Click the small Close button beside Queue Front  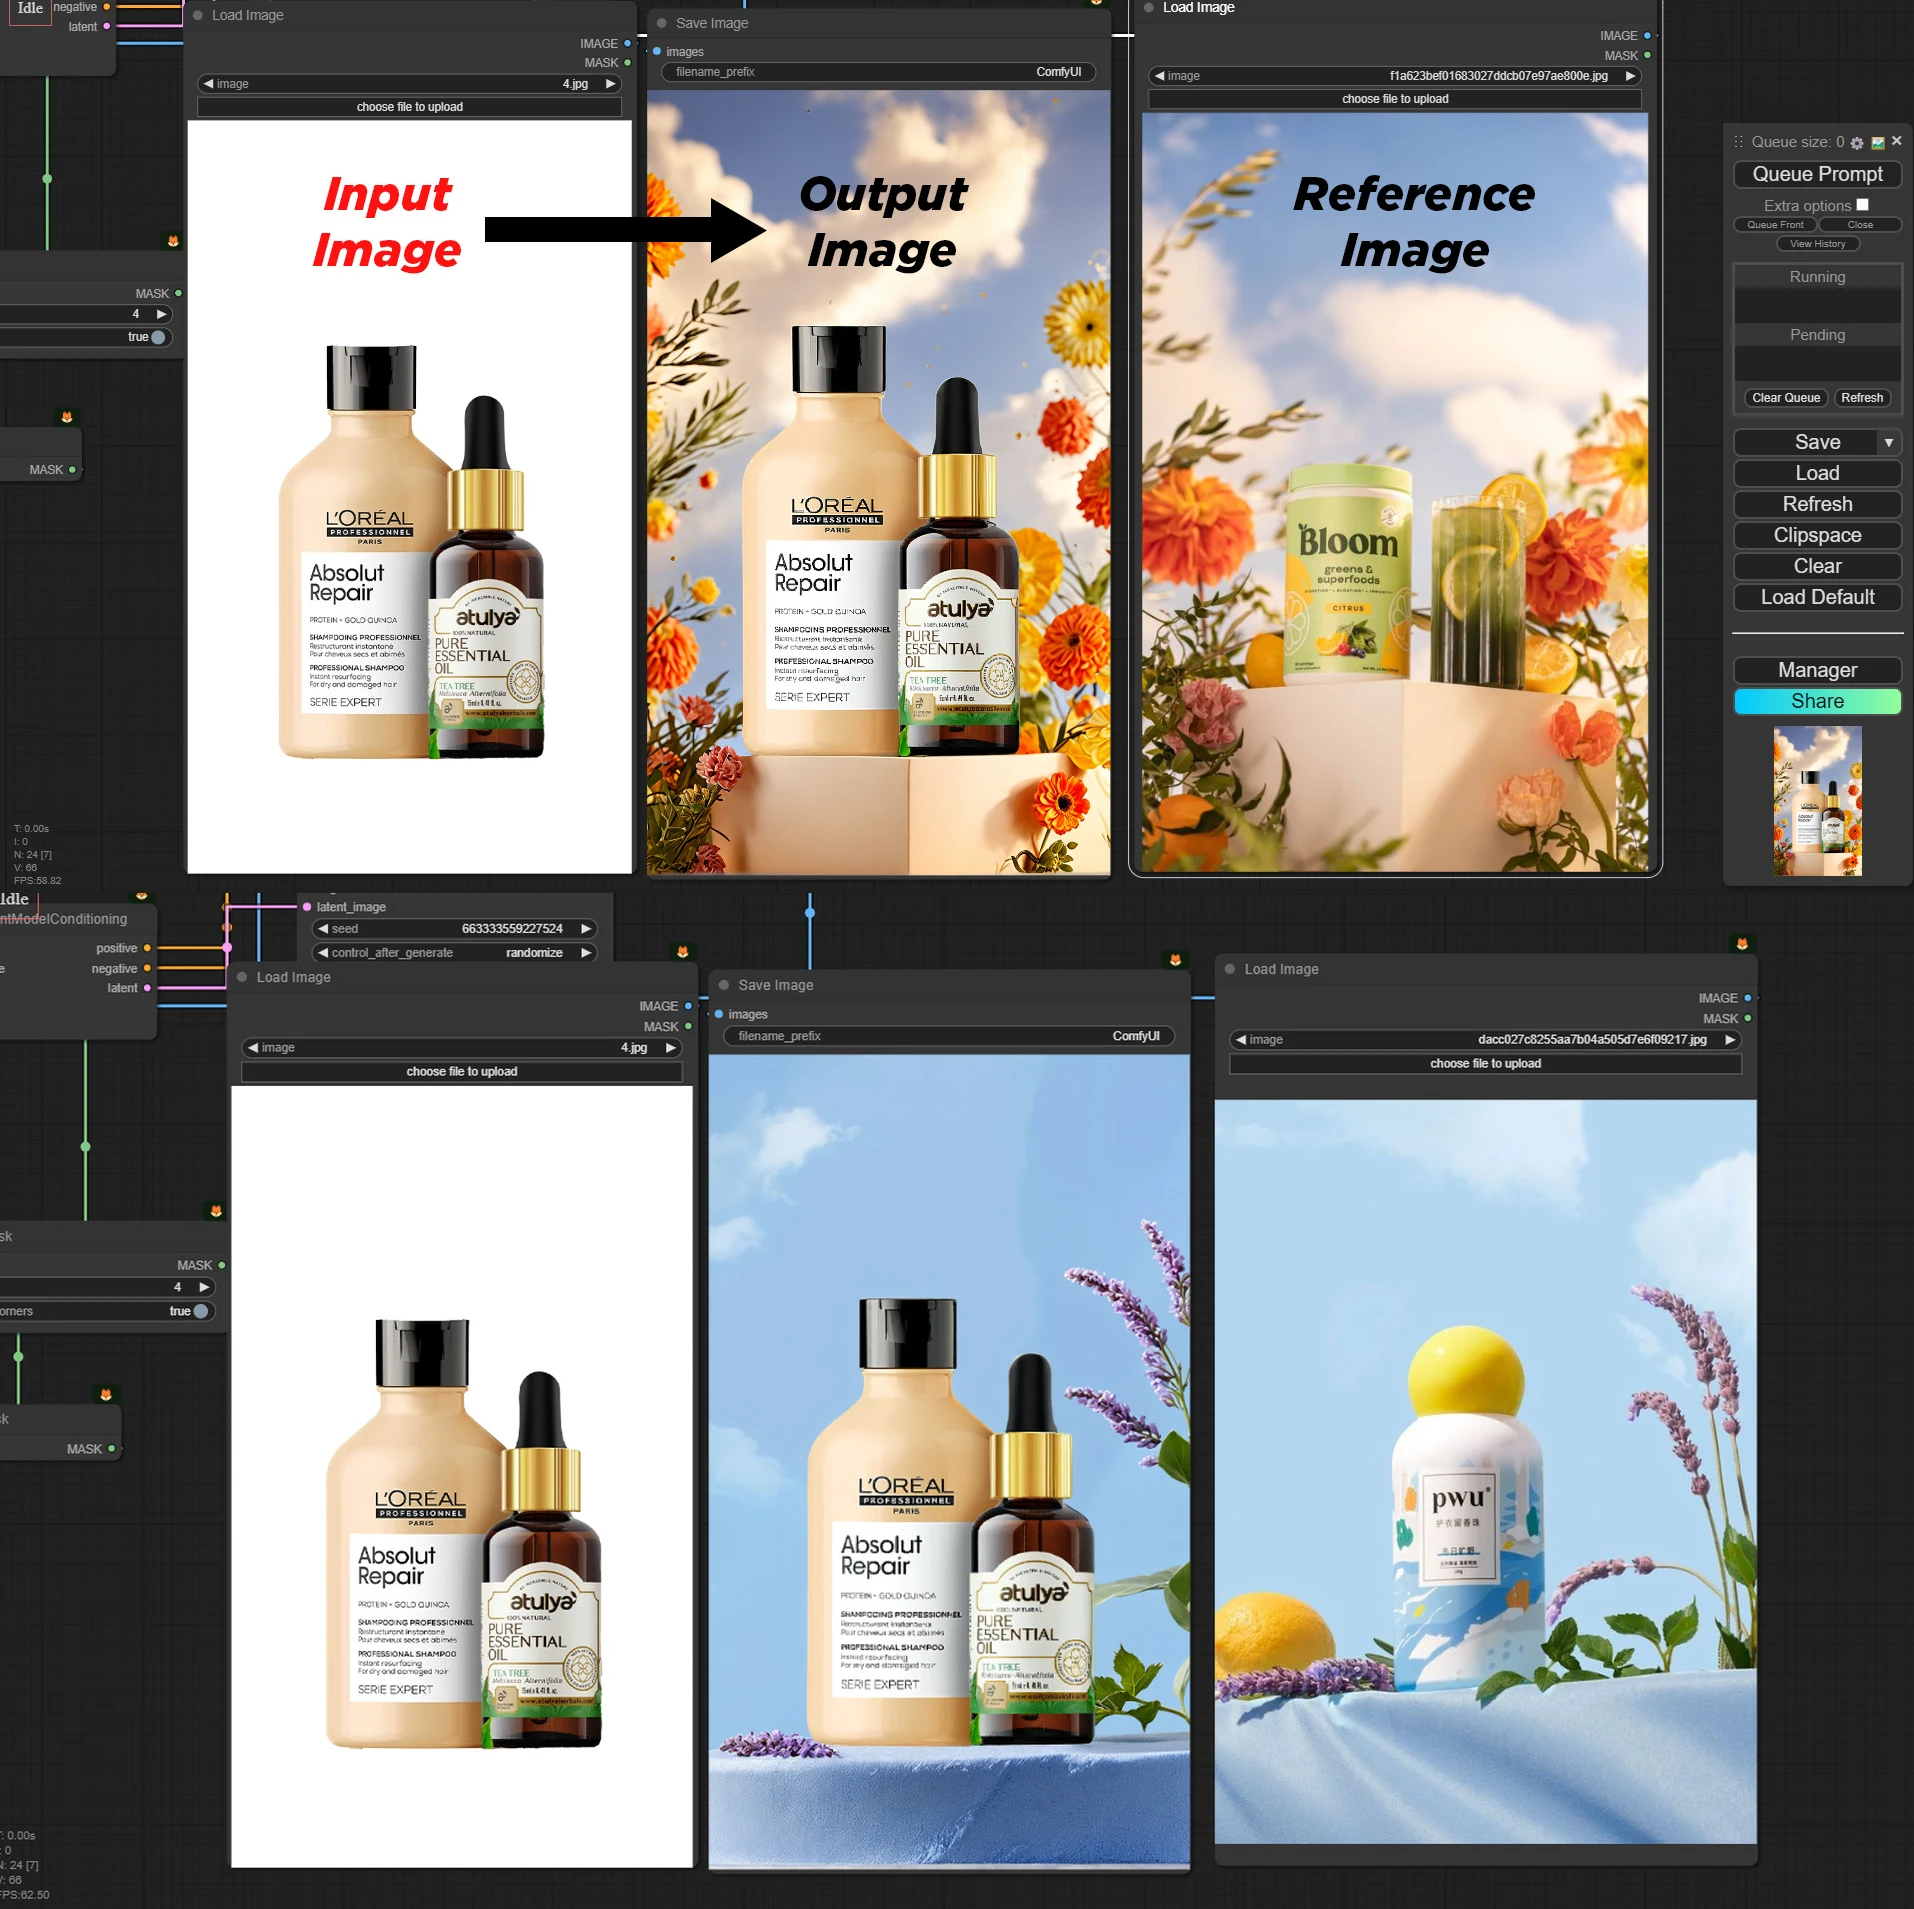(x=1860, y=225)
